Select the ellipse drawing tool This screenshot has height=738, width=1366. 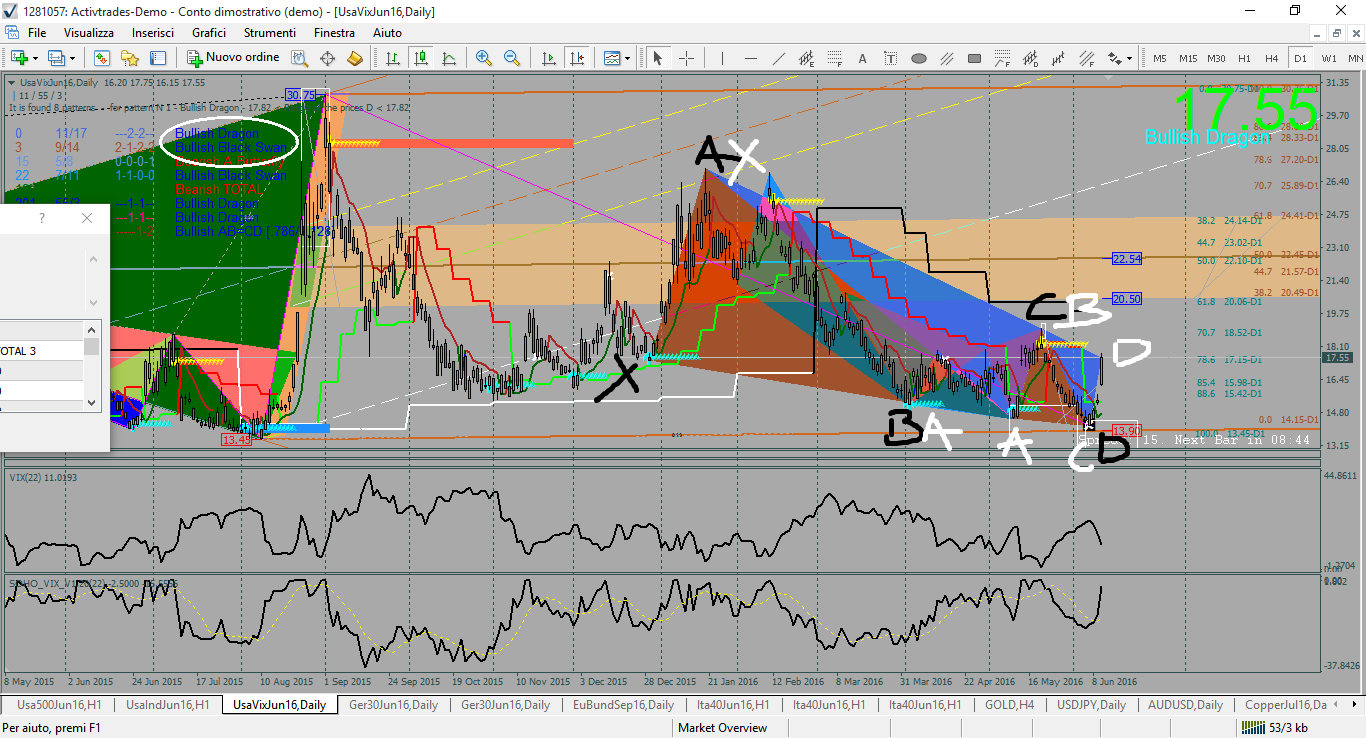click(918, 58)
